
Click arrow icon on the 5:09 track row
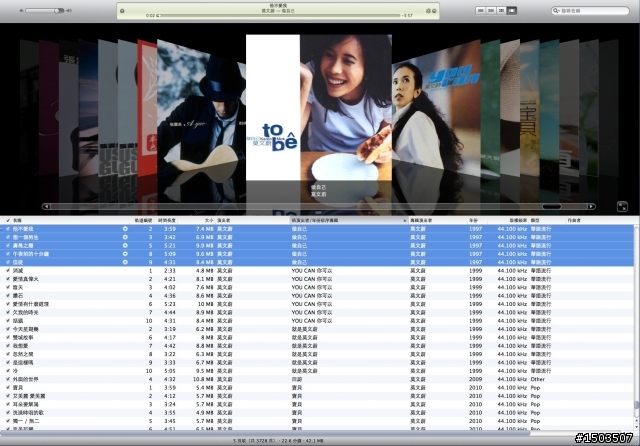(125, 254)
